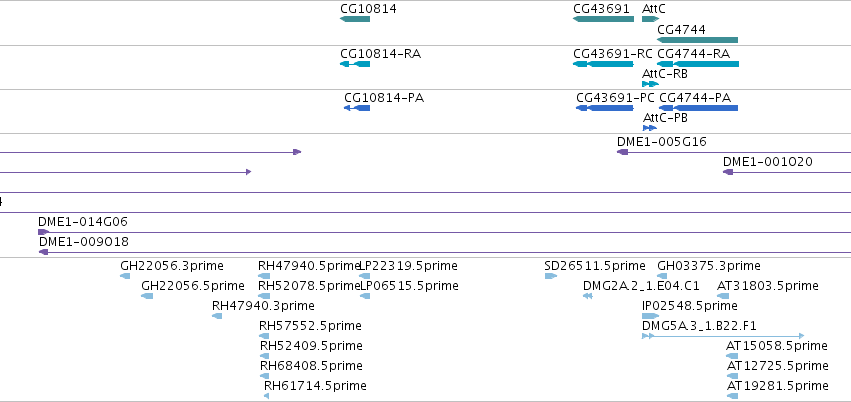Click the SD26511.5prime EST glyph
This screenshot has height=402, width=851.
click(550, 276)
